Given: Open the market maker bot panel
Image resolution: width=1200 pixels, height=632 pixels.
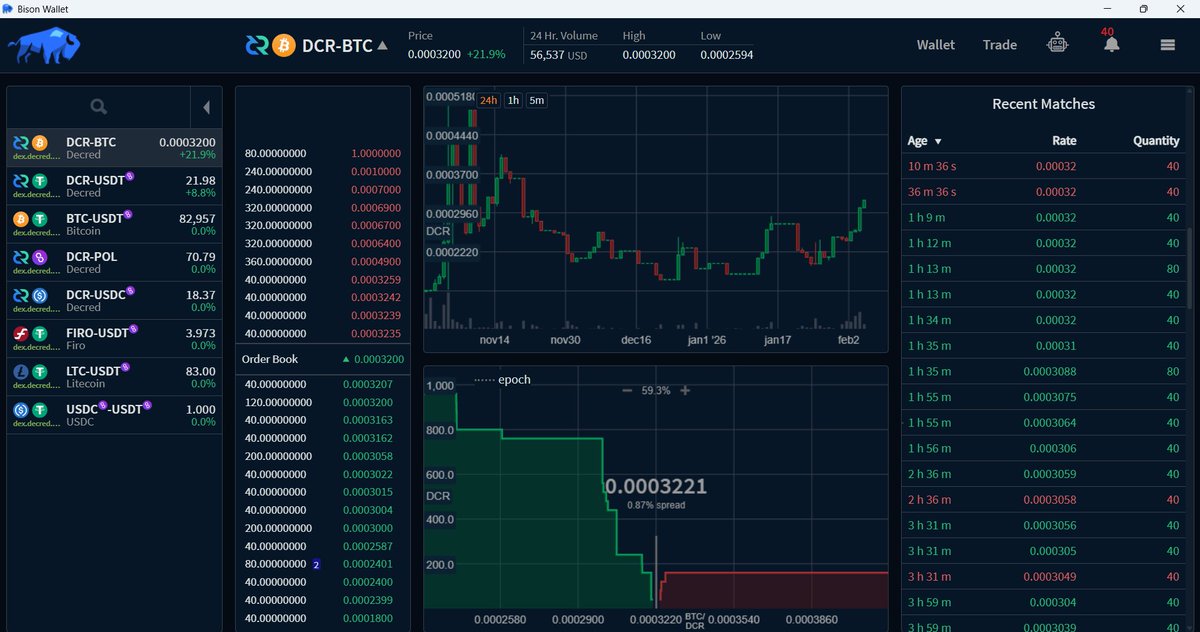Looking at the screenshot, I should pyautogui.click(x=1057, y=44).
